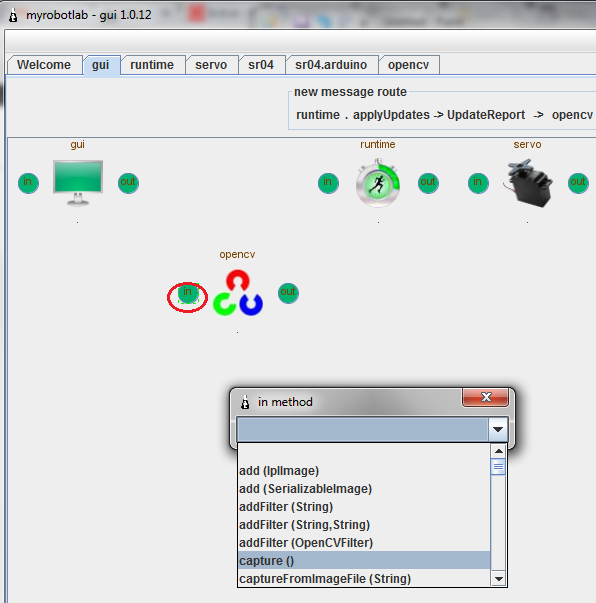Viewport: 596px width, 603px height.
Task: Click the servo motor service icon
Action: pyautogui.click(x=528, y=183)
